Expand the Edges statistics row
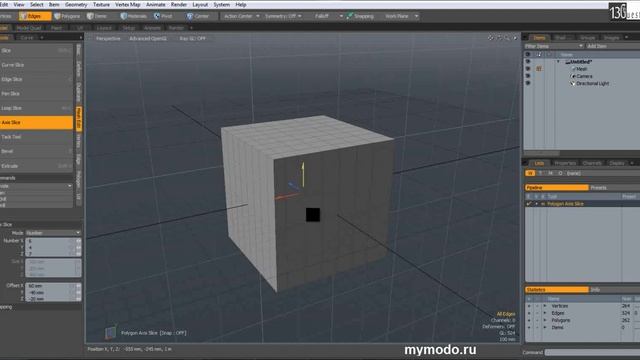This screenshot has height=360, width=640. click(545, 313)
